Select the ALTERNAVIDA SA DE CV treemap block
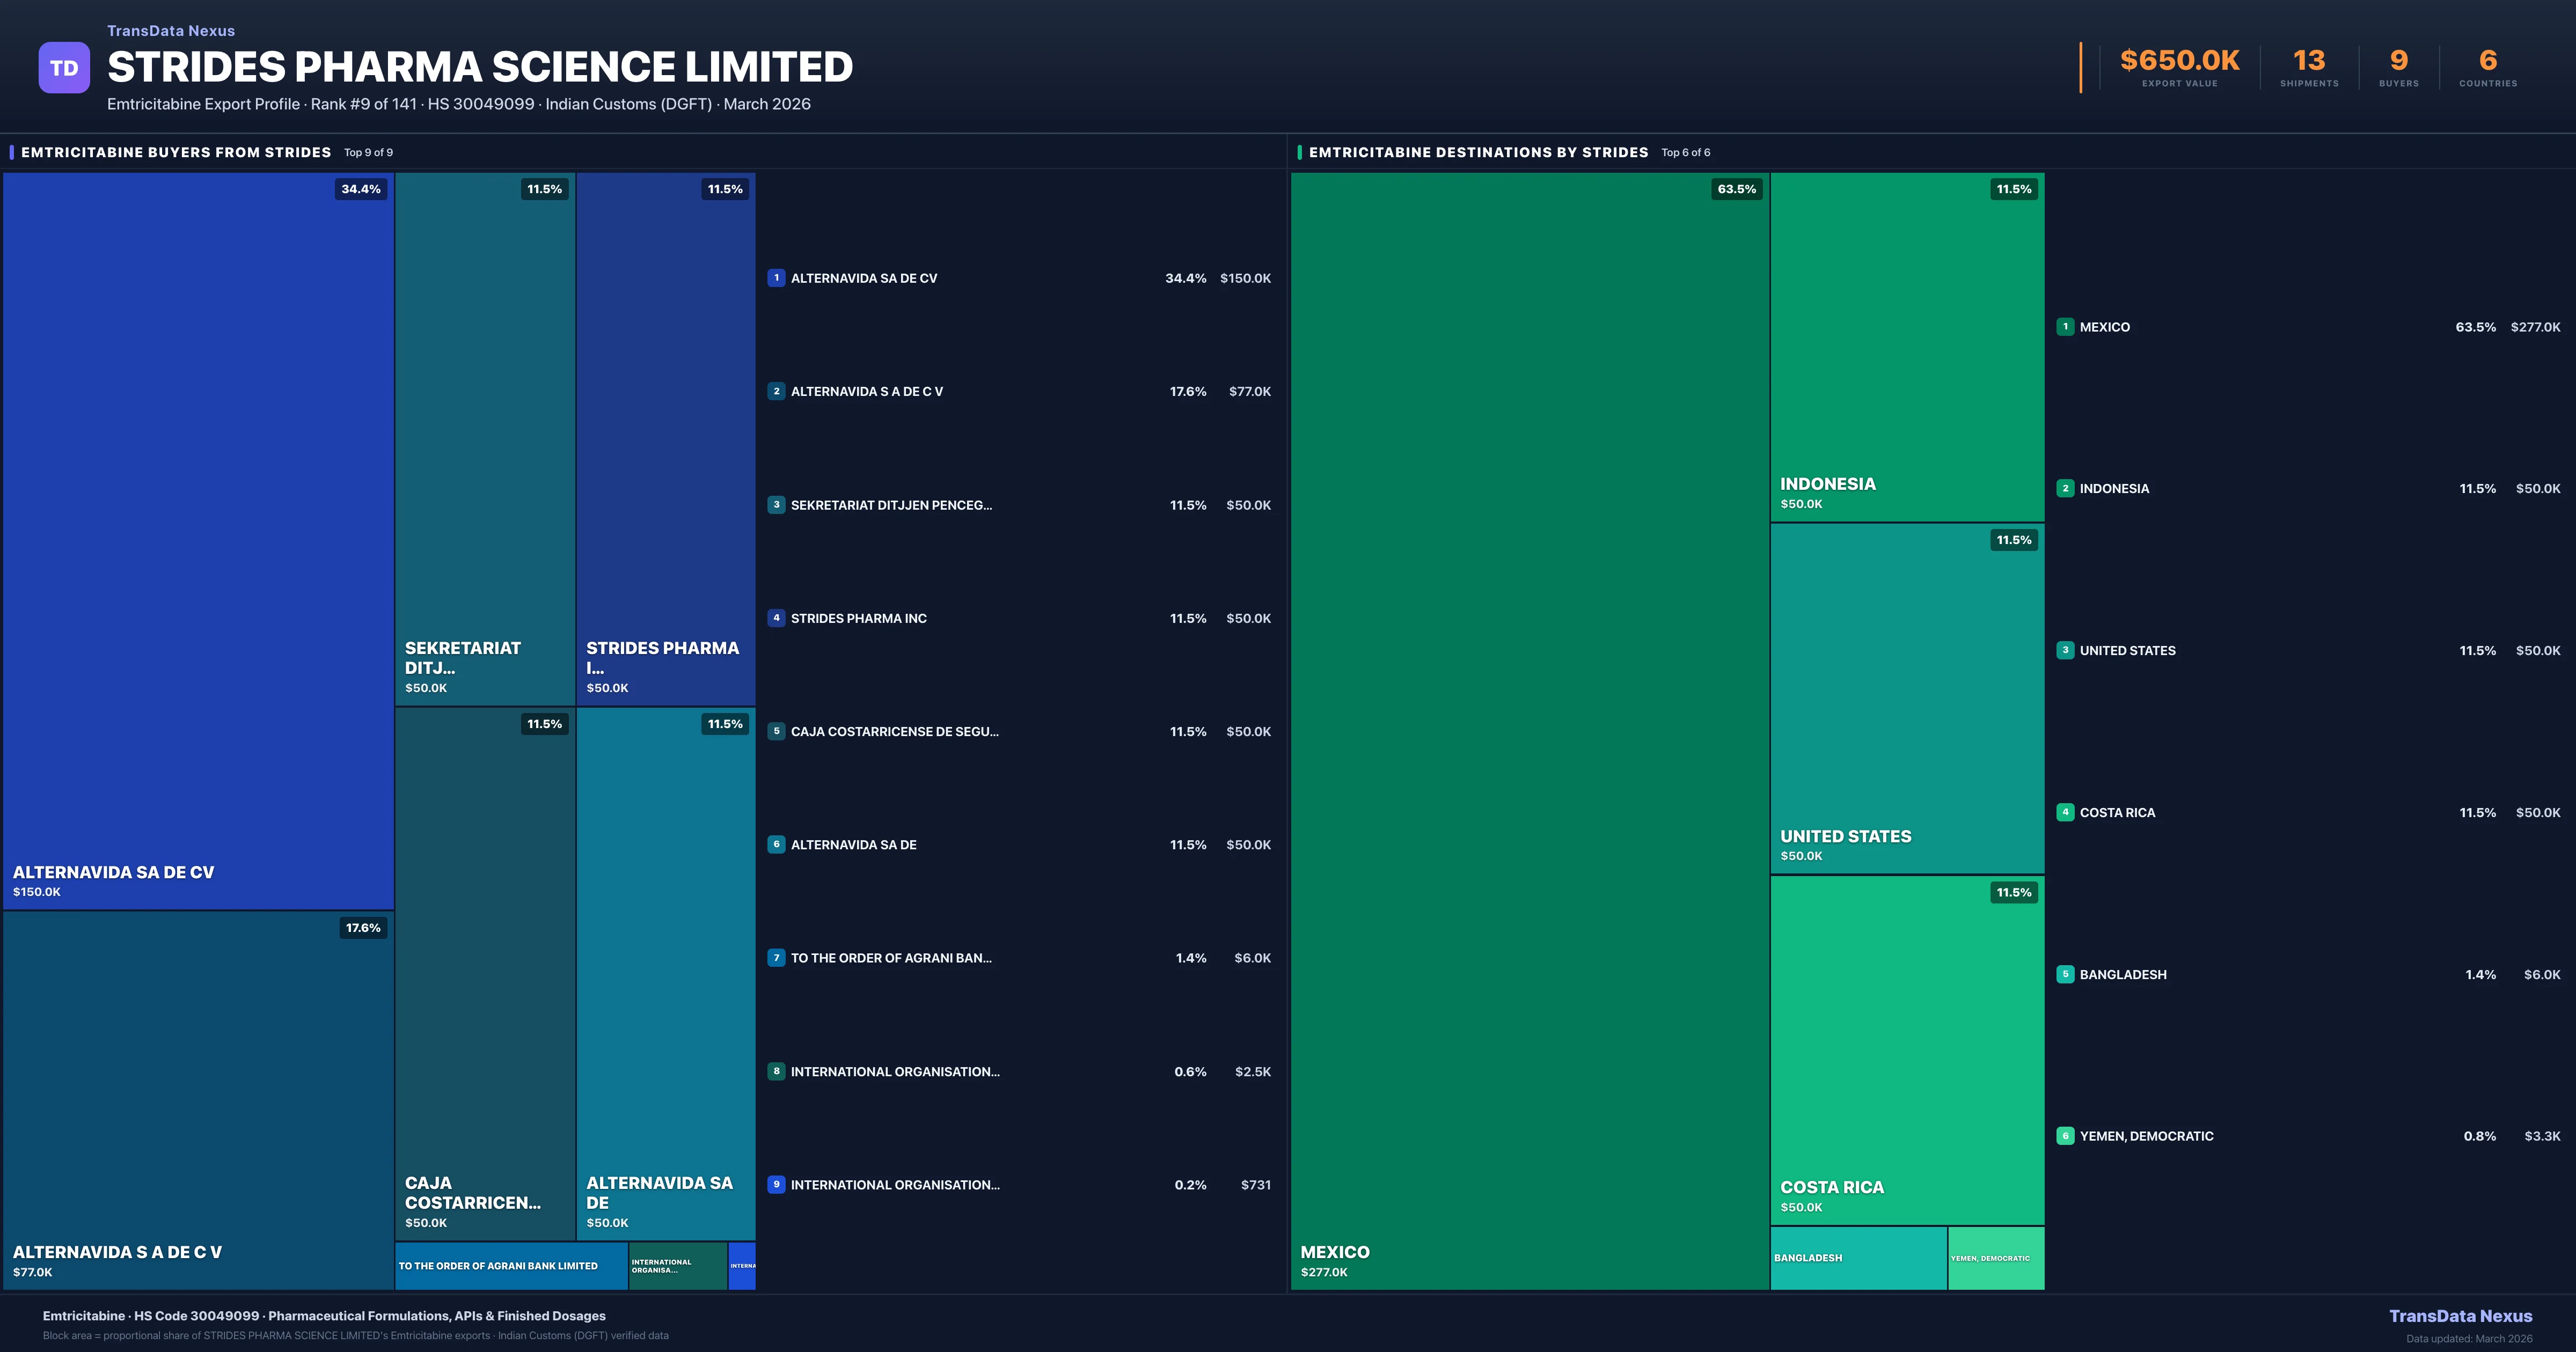 pos(198,540)
